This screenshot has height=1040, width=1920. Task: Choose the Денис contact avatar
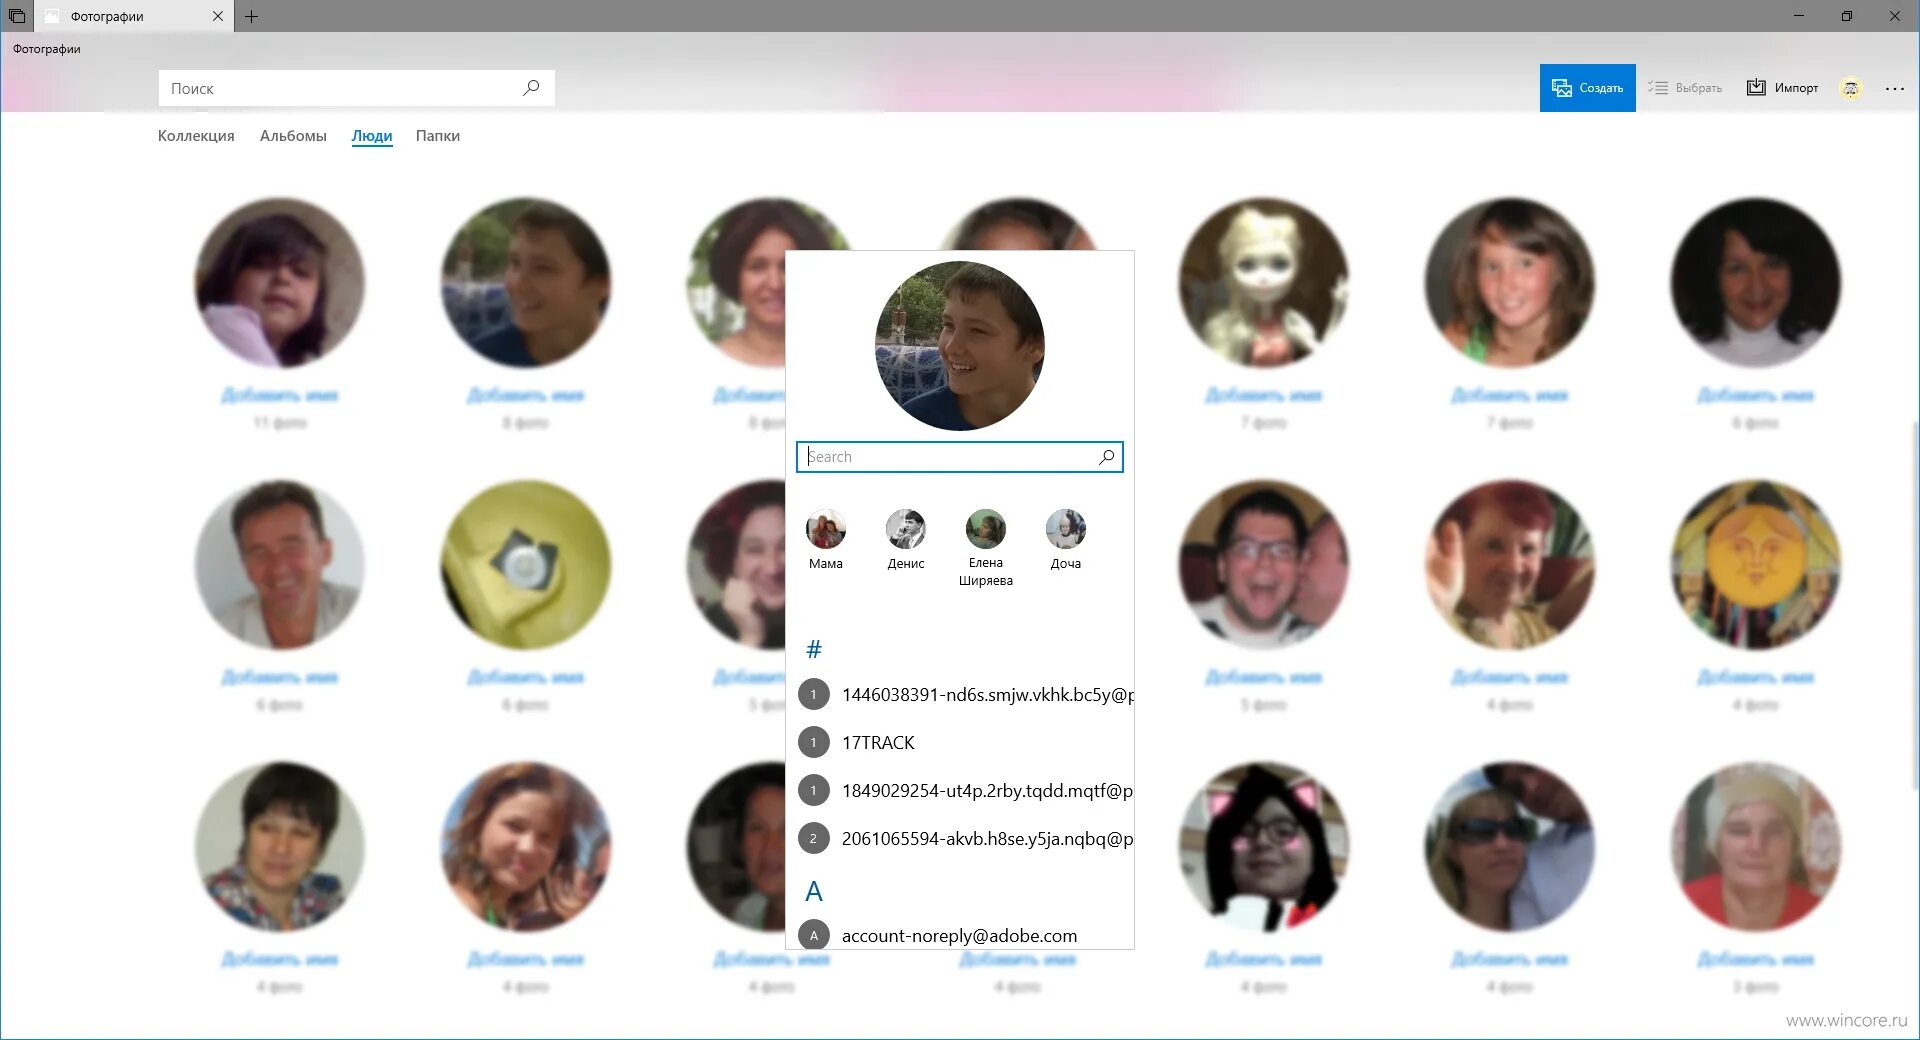(906, 529)
